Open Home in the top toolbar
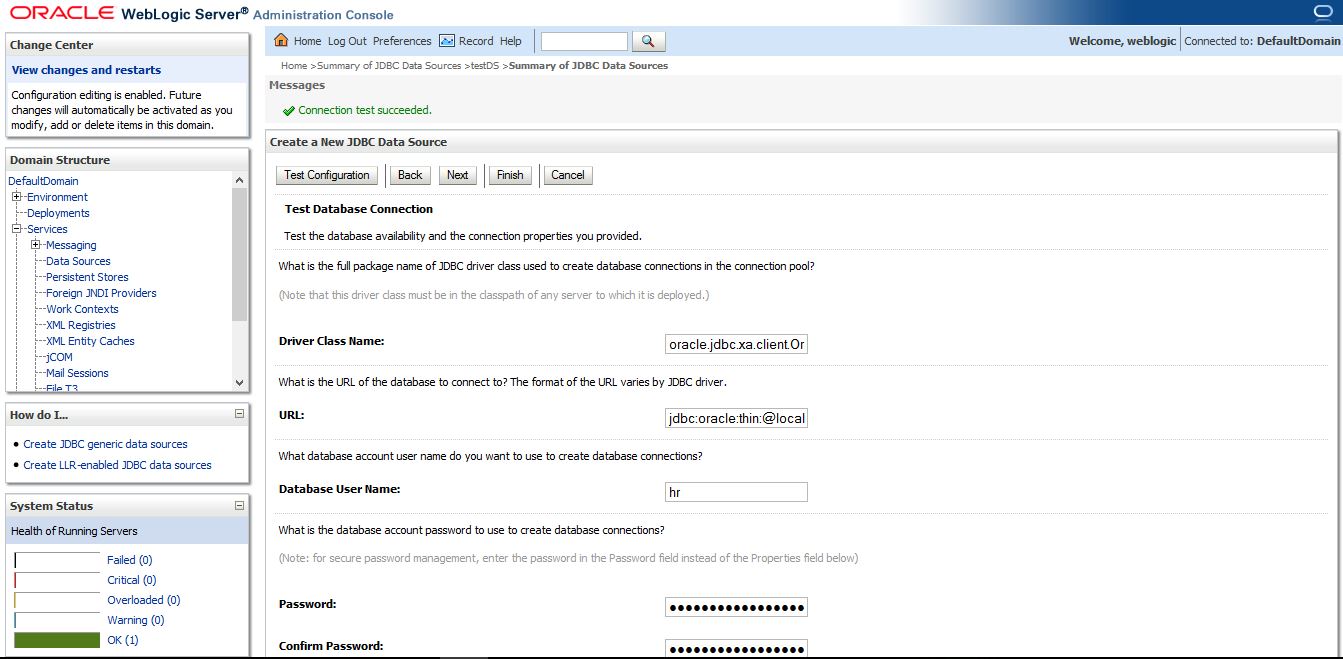This screenshot has height=659, width=1343. 307,41
